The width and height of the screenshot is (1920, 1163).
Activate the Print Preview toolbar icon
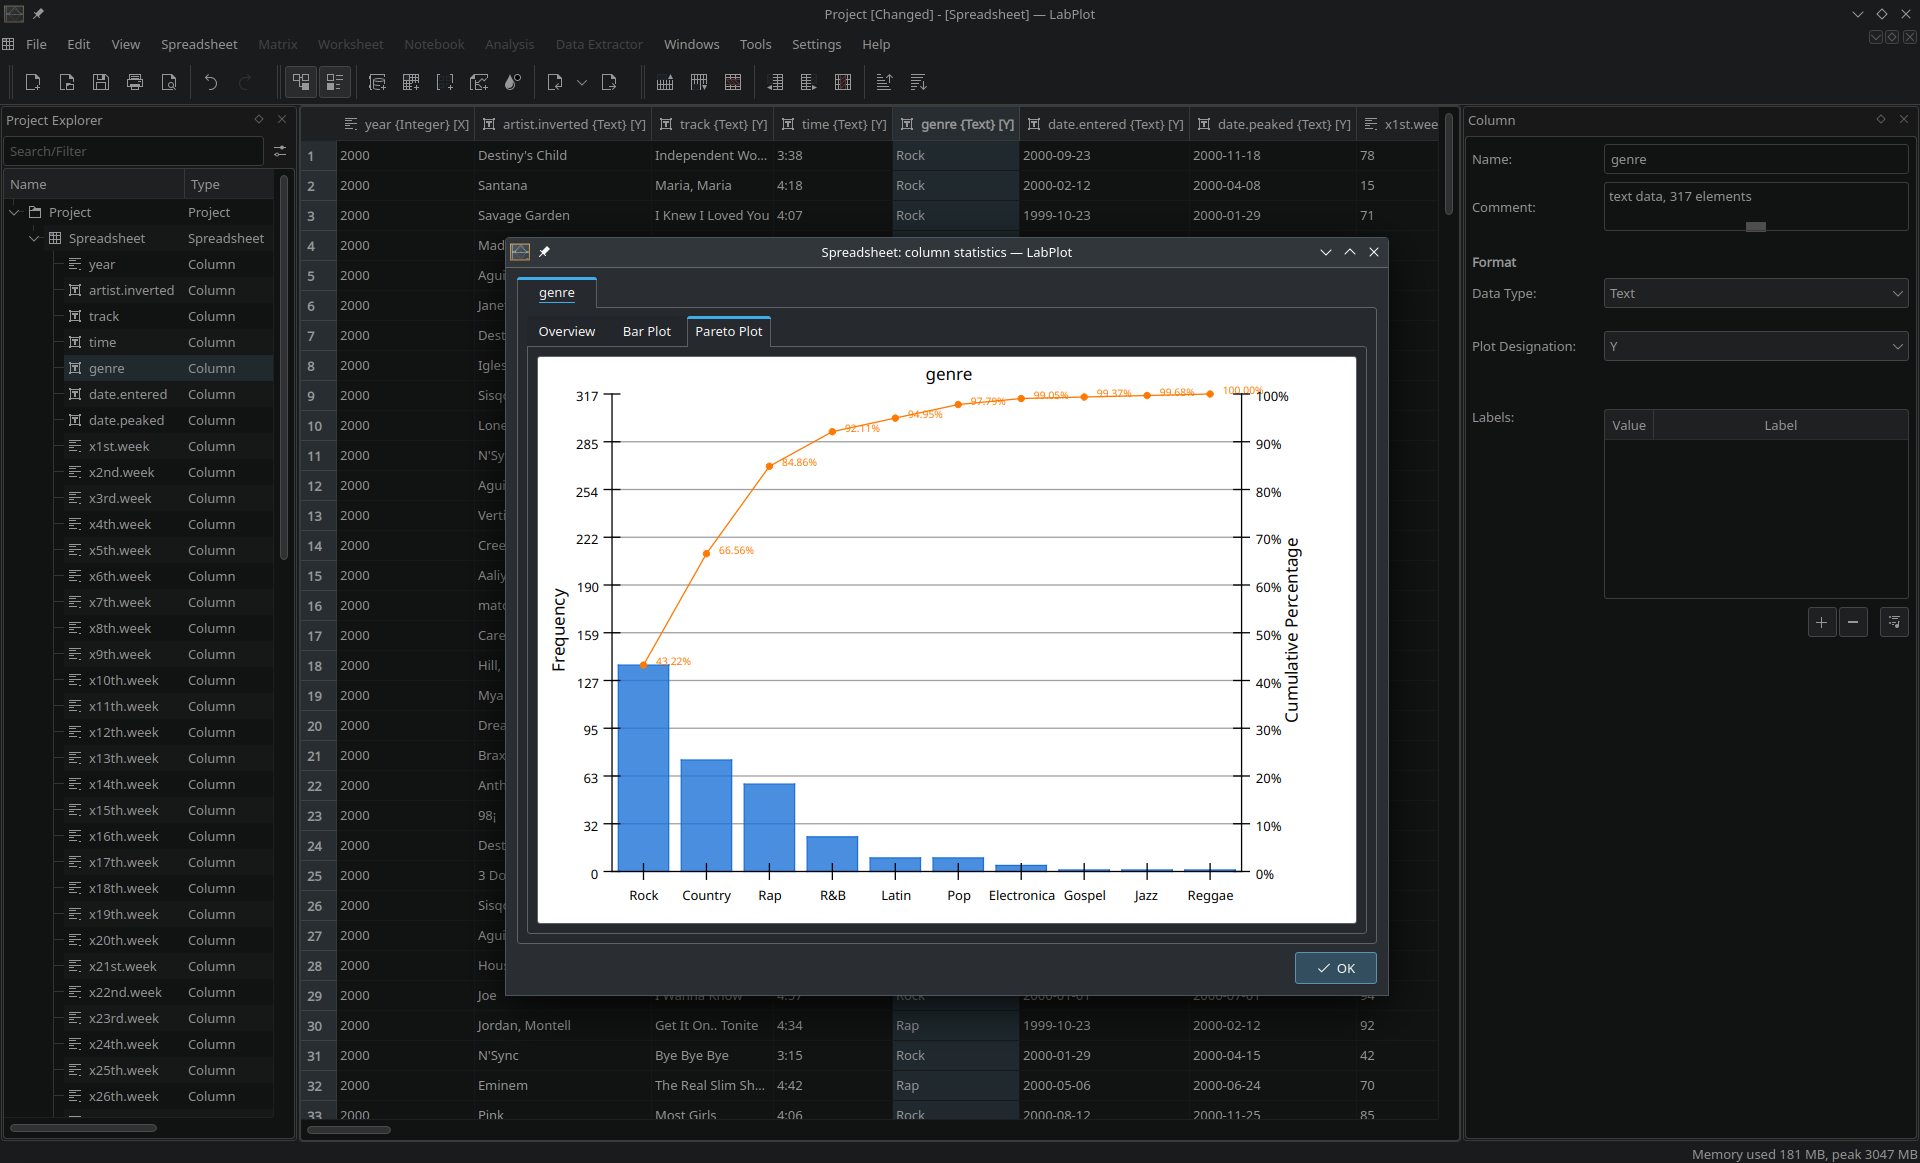point(169,82)
